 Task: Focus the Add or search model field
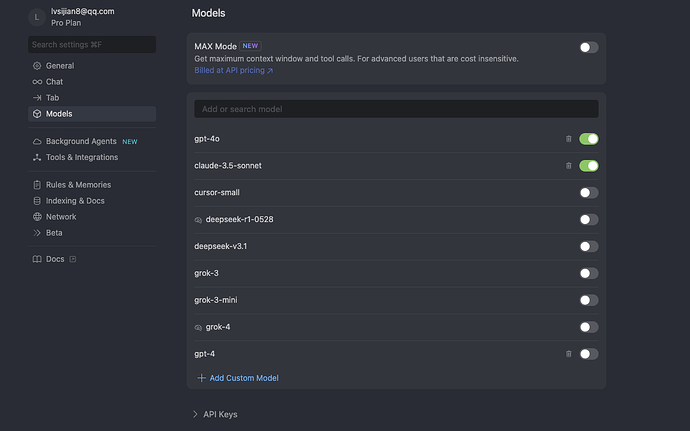(x=396, y=109)
